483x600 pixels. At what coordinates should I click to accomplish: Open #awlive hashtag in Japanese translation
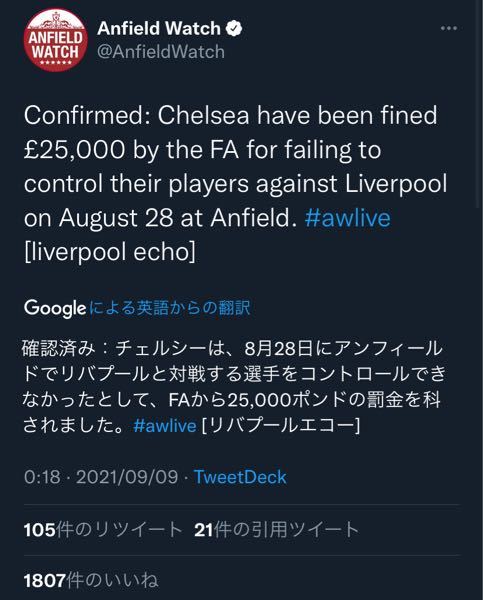(165, 426)
